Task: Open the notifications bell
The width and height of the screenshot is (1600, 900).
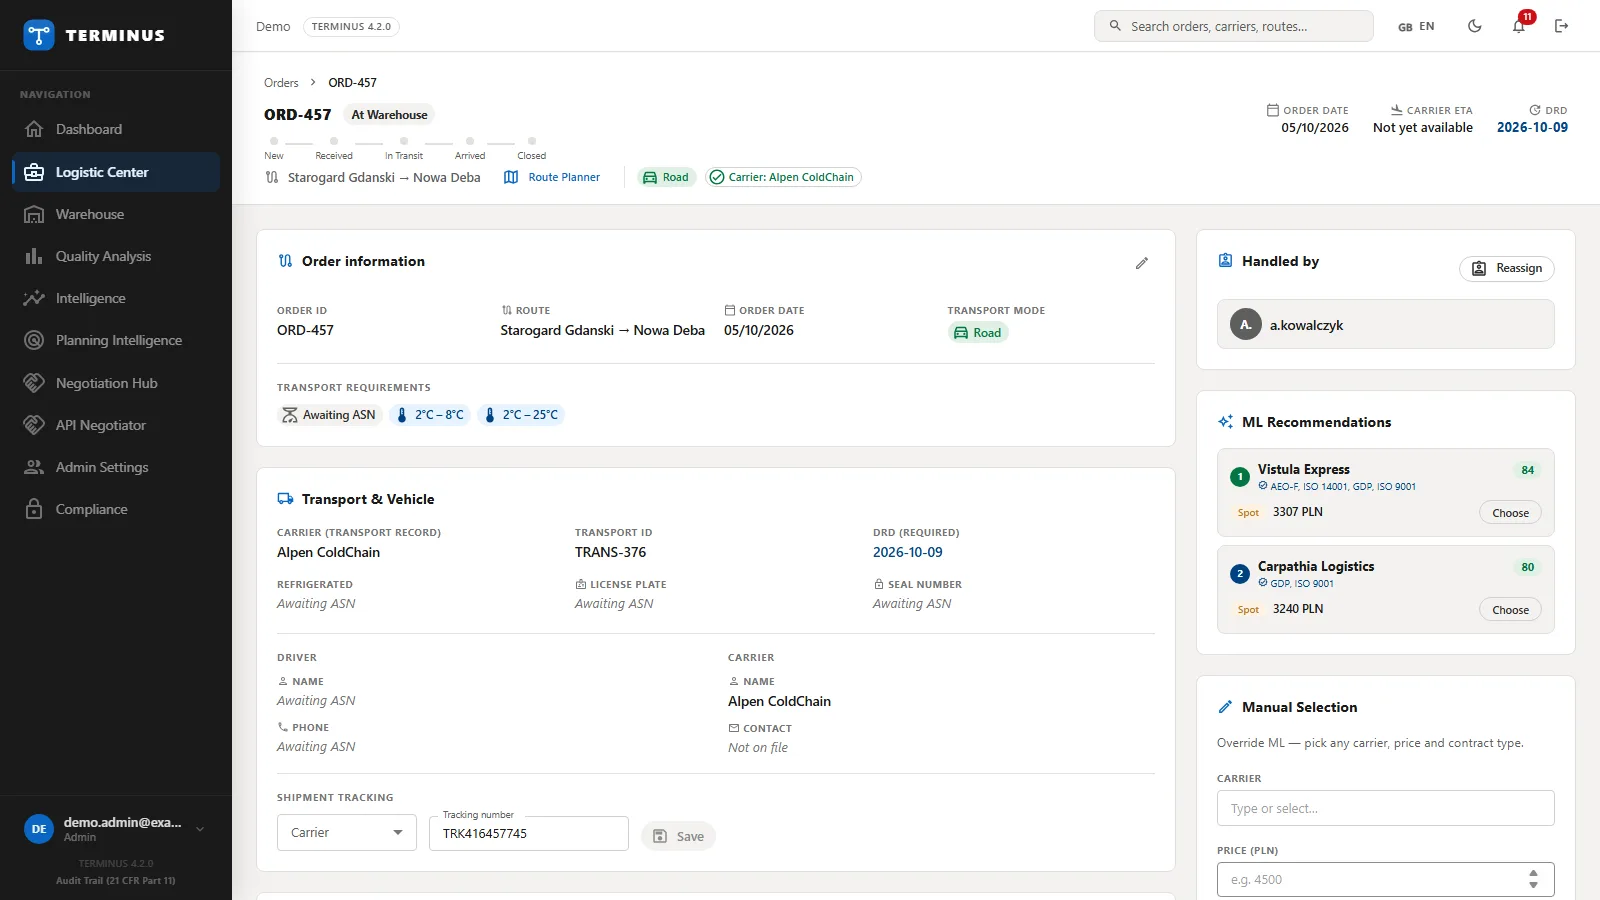Action: pyautogui.click(x=1518, y=27)
